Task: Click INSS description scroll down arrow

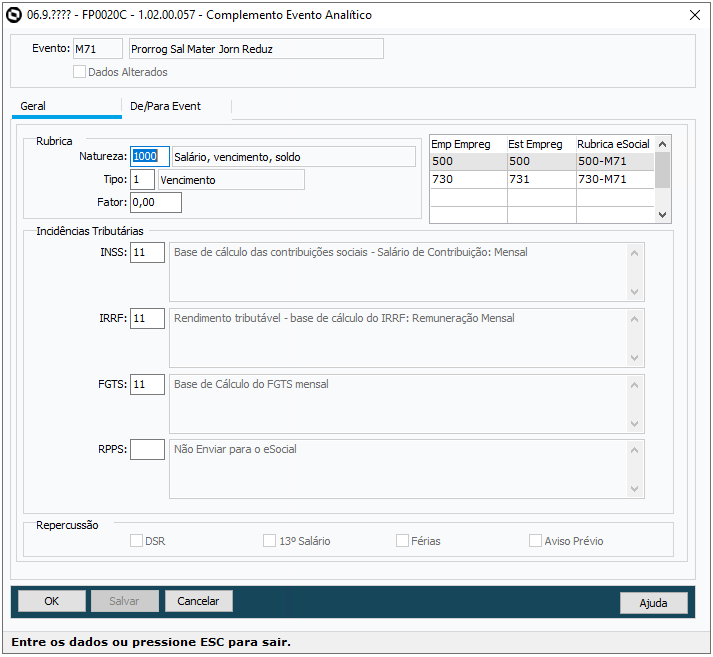Action: click(634, 292)
